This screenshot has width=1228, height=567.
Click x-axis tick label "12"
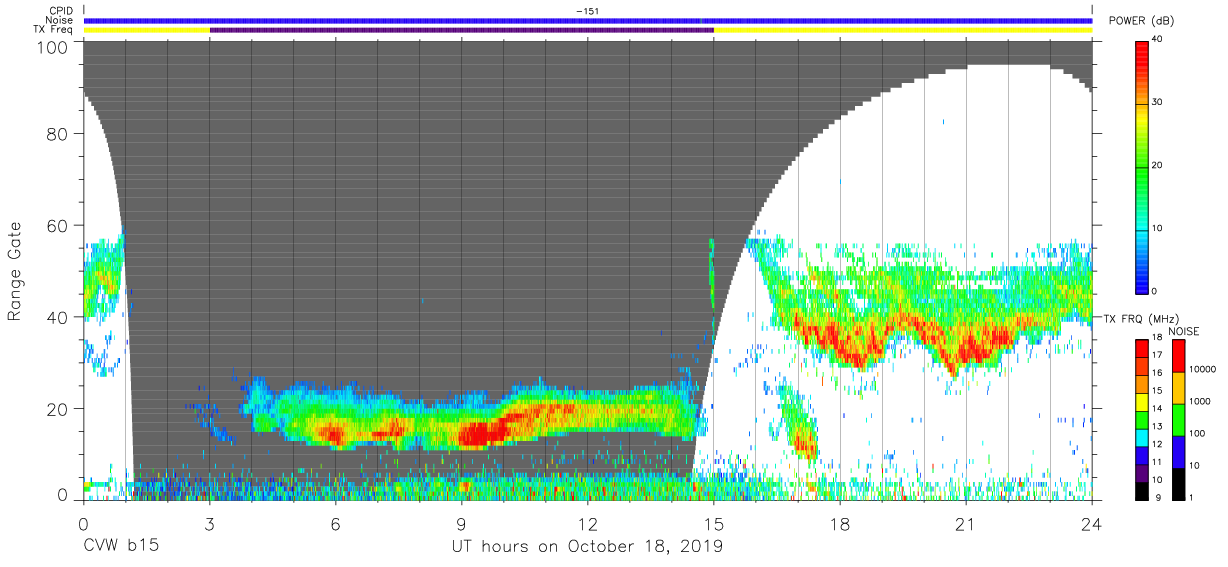pos(587,524)
